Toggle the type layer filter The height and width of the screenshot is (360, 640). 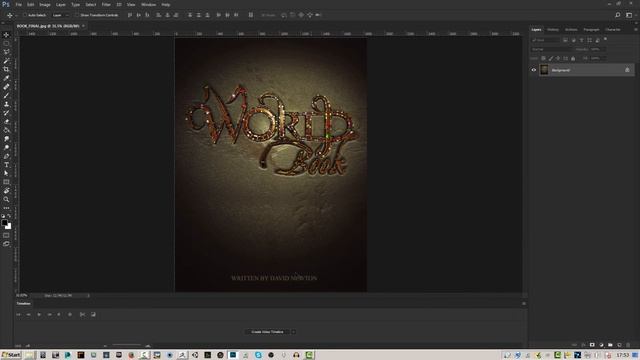(x=582, y=40)
